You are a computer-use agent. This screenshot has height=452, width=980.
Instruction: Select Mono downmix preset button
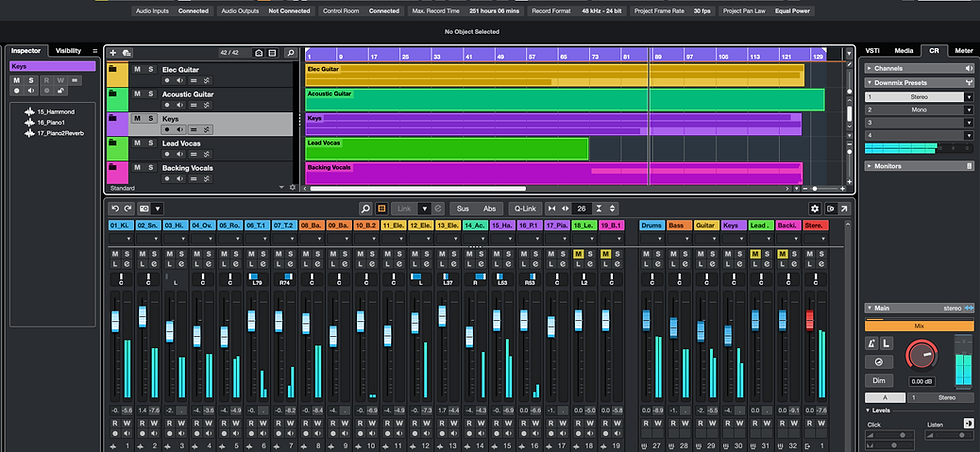point(919,110)
